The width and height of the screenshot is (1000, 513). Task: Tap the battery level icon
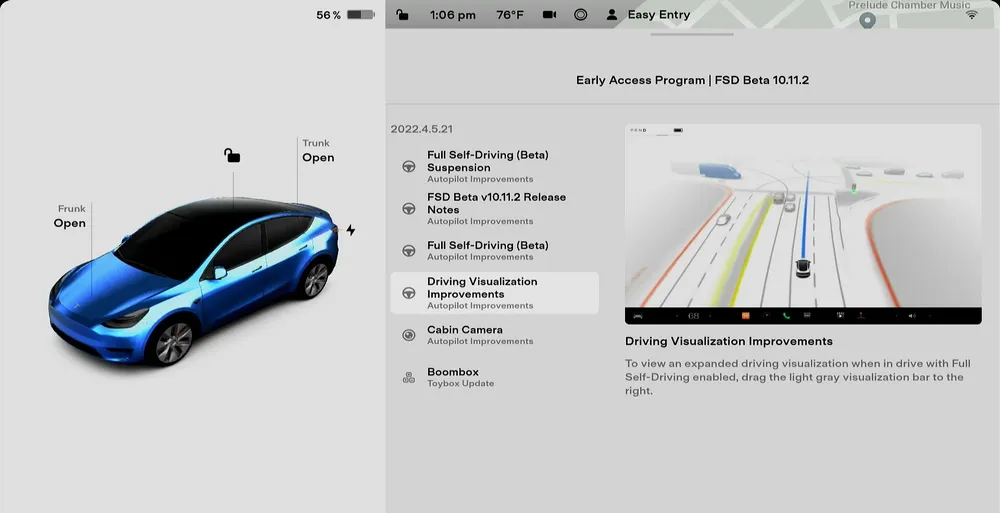[361, 14]
